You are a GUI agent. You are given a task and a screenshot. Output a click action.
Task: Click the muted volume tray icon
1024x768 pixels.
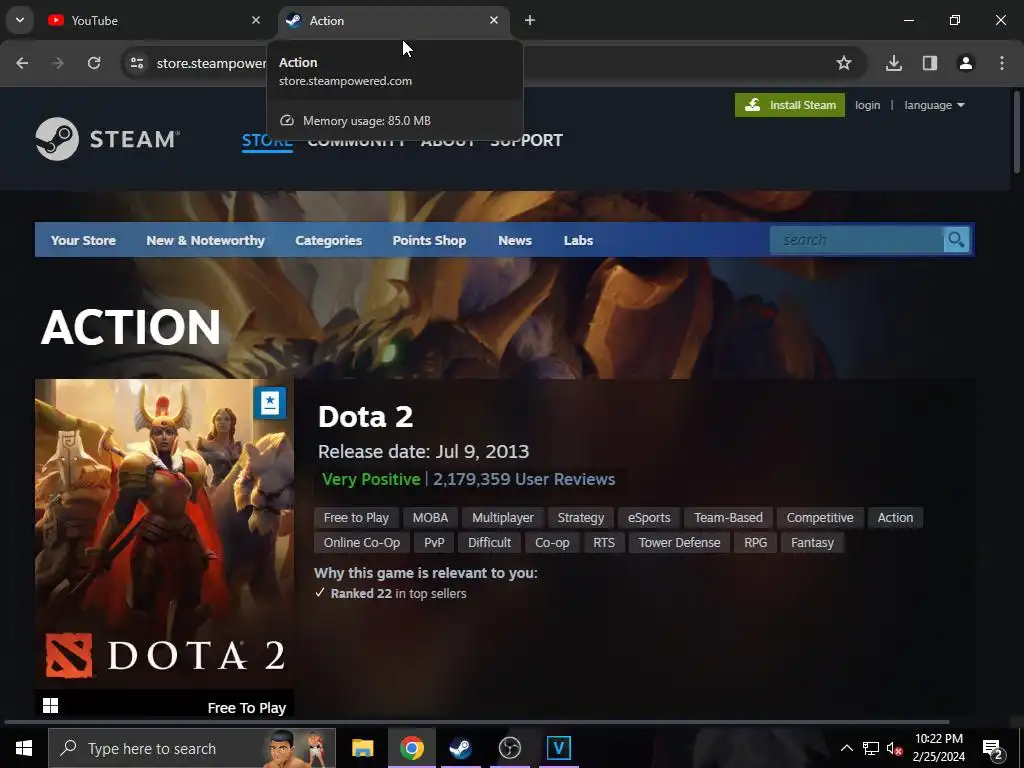[895, 748]
